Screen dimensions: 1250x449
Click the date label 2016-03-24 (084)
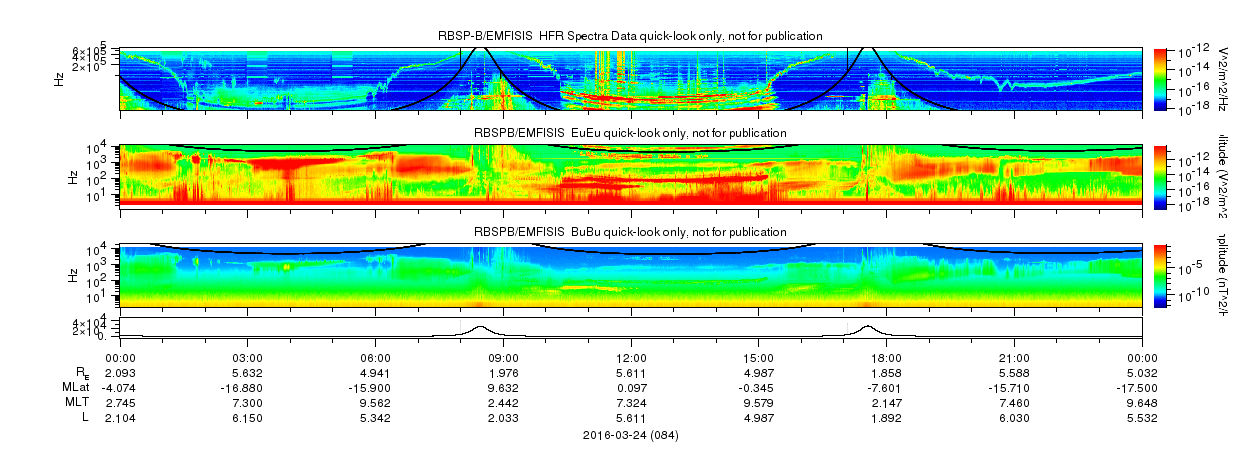(x=630, y=435)
